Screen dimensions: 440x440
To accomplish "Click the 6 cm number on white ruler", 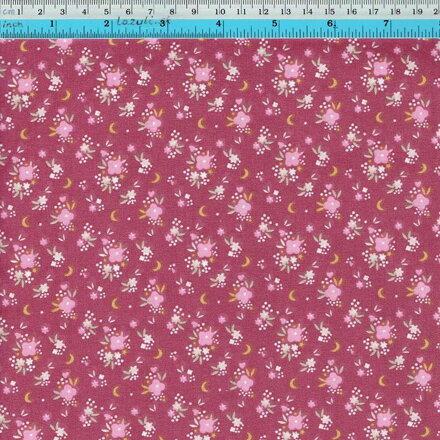I will pos(128,12).
